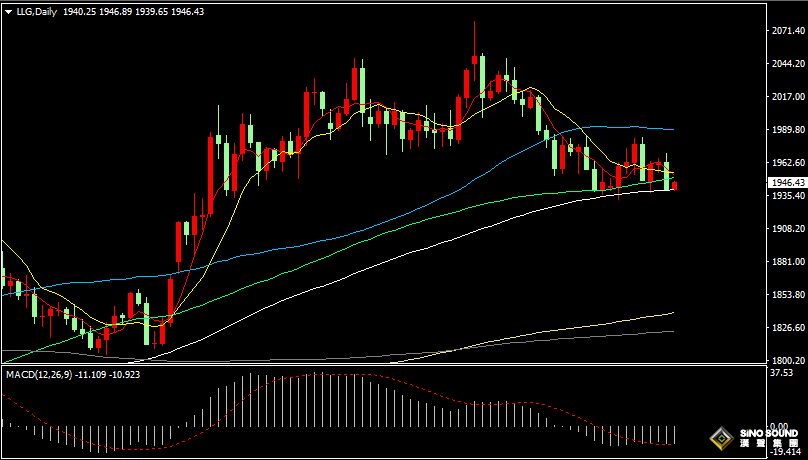Click the 2071.40 price axis label
The height and width of the screenshot is (460, 808).
[787, 31]
